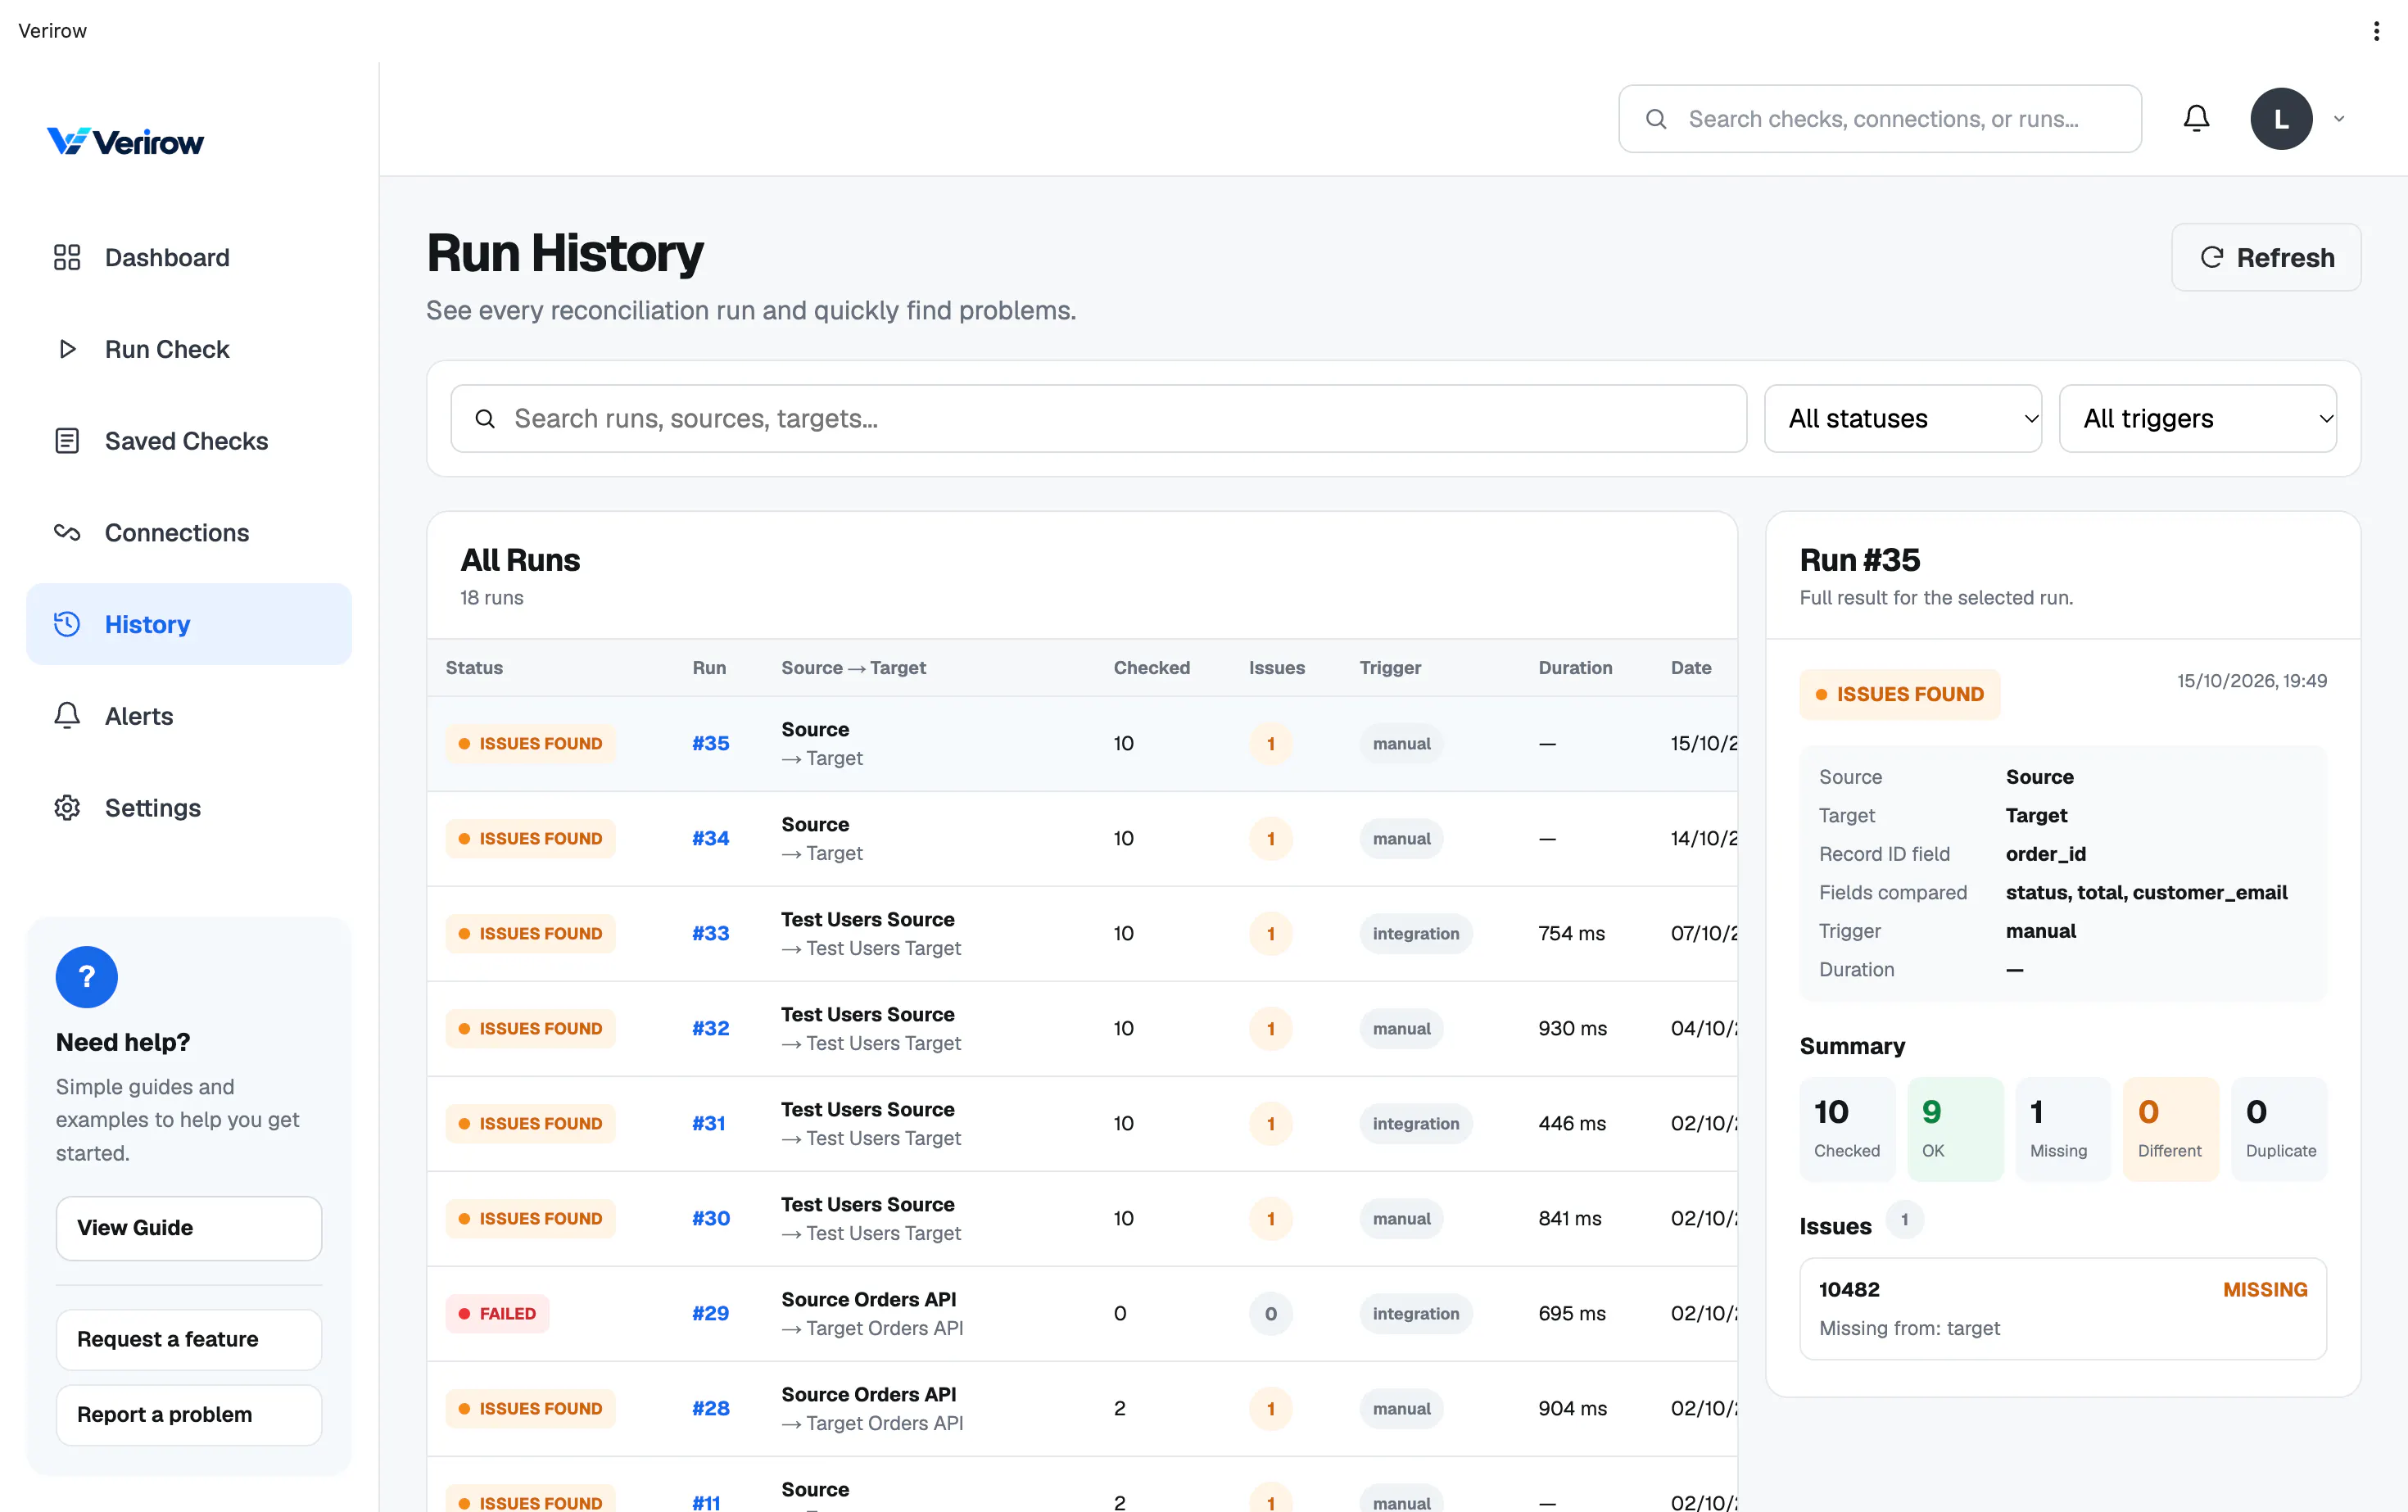Viewport: 2408px width, 1512px height.
Task: Navigate to Connections
Action: click(x=189, y=533)
